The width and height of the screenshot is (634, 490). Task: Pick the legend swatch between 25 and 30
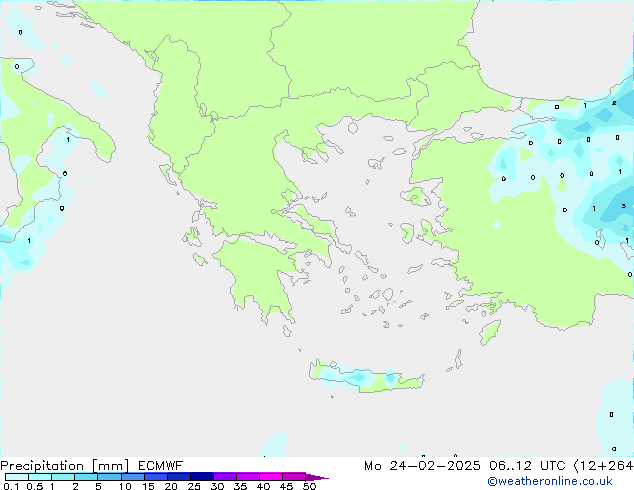pyautogui.click(x=201, y=477)
